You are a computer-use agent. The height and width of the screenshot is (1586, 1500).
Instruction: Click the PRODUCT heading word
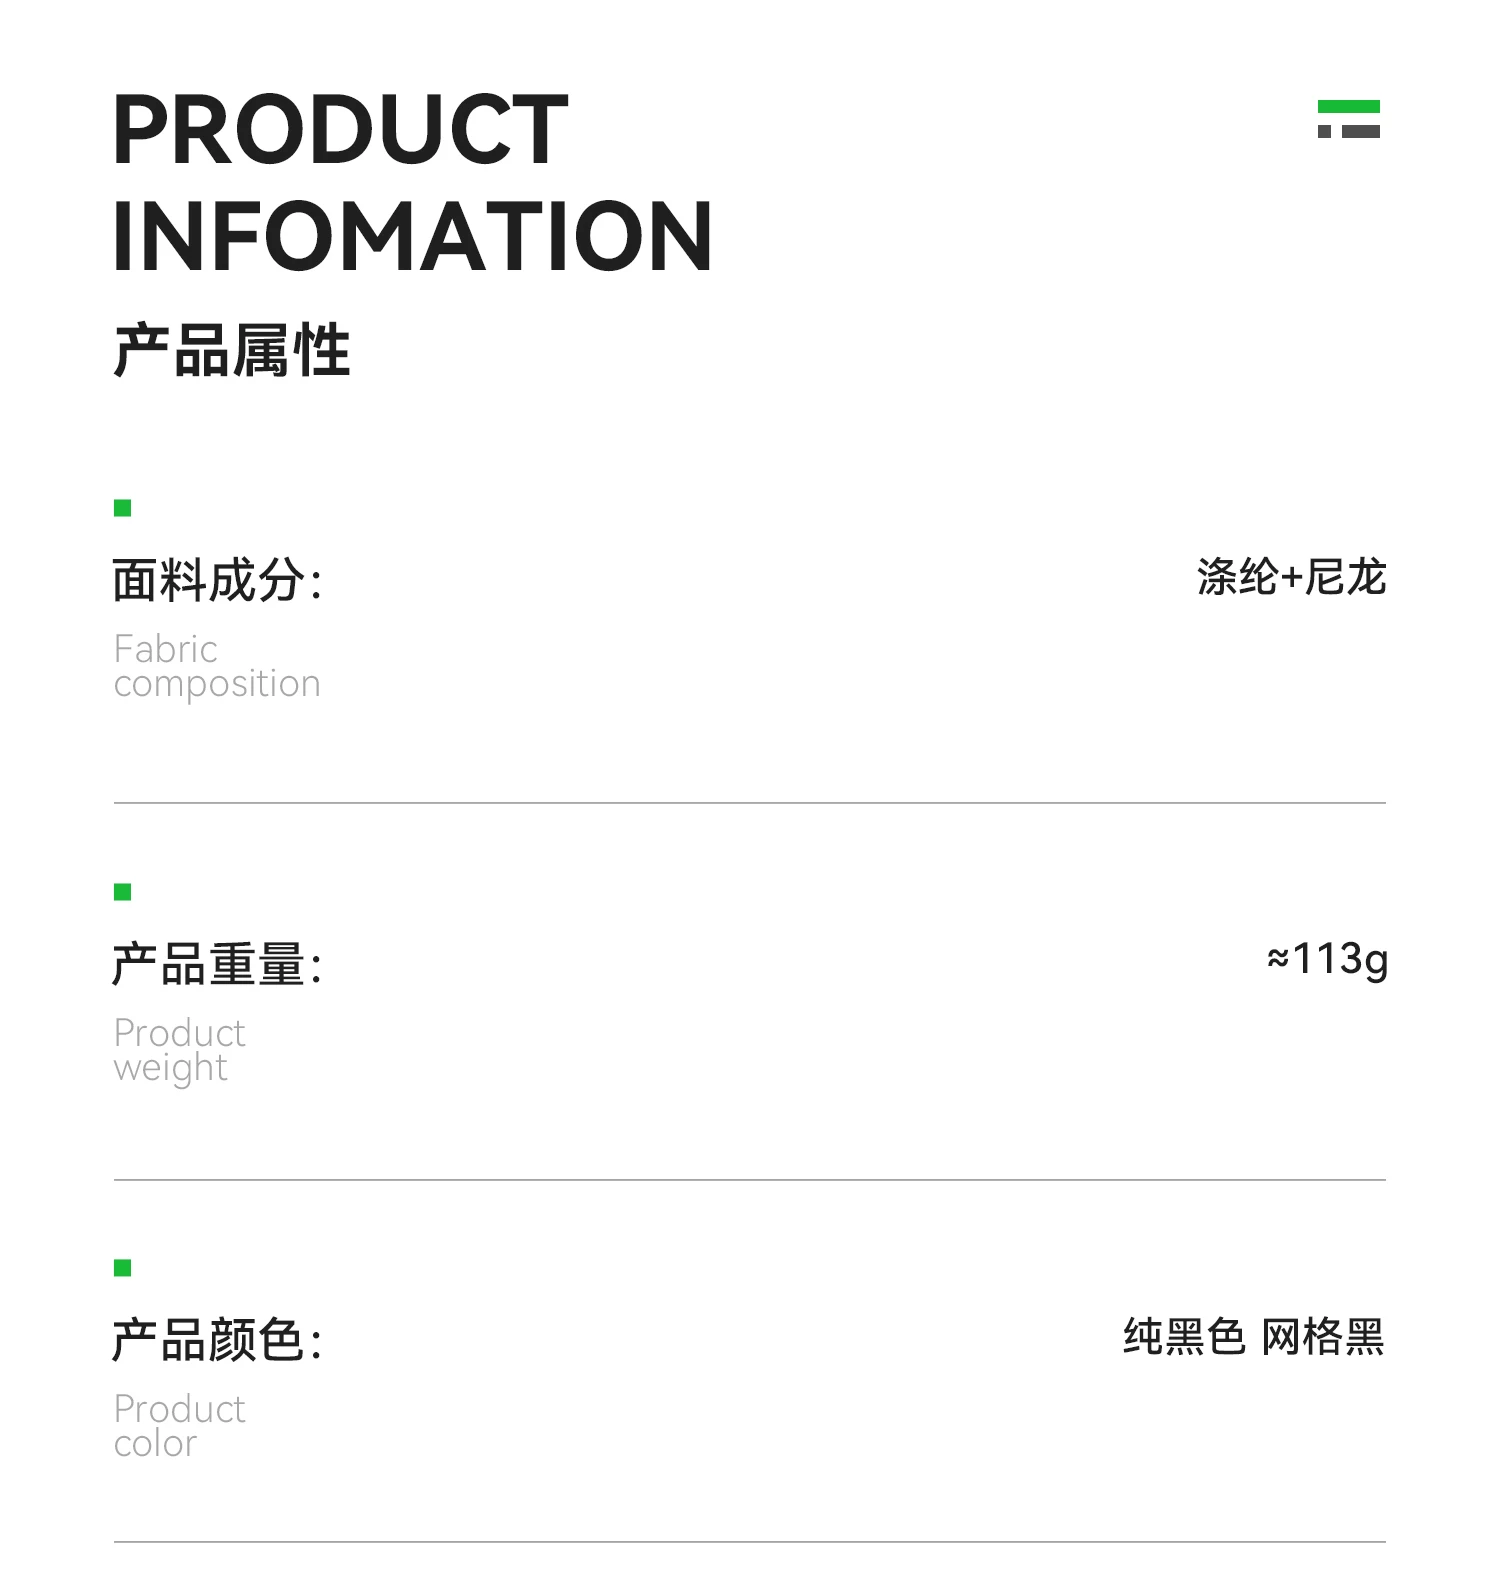pos(340,130)
